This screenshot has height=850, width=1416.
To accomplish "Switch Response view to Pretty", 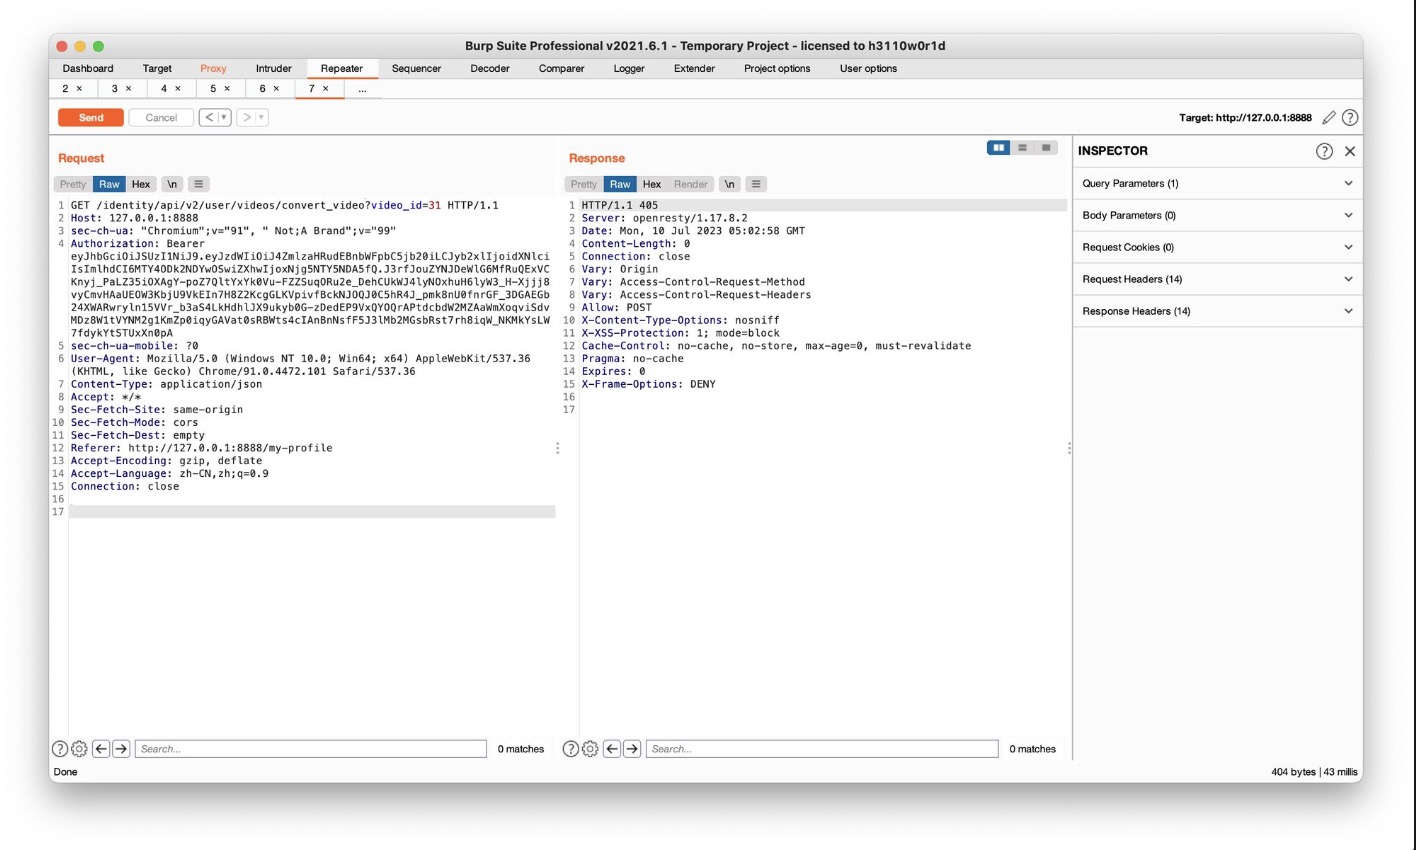I will (x=584, y=184).
